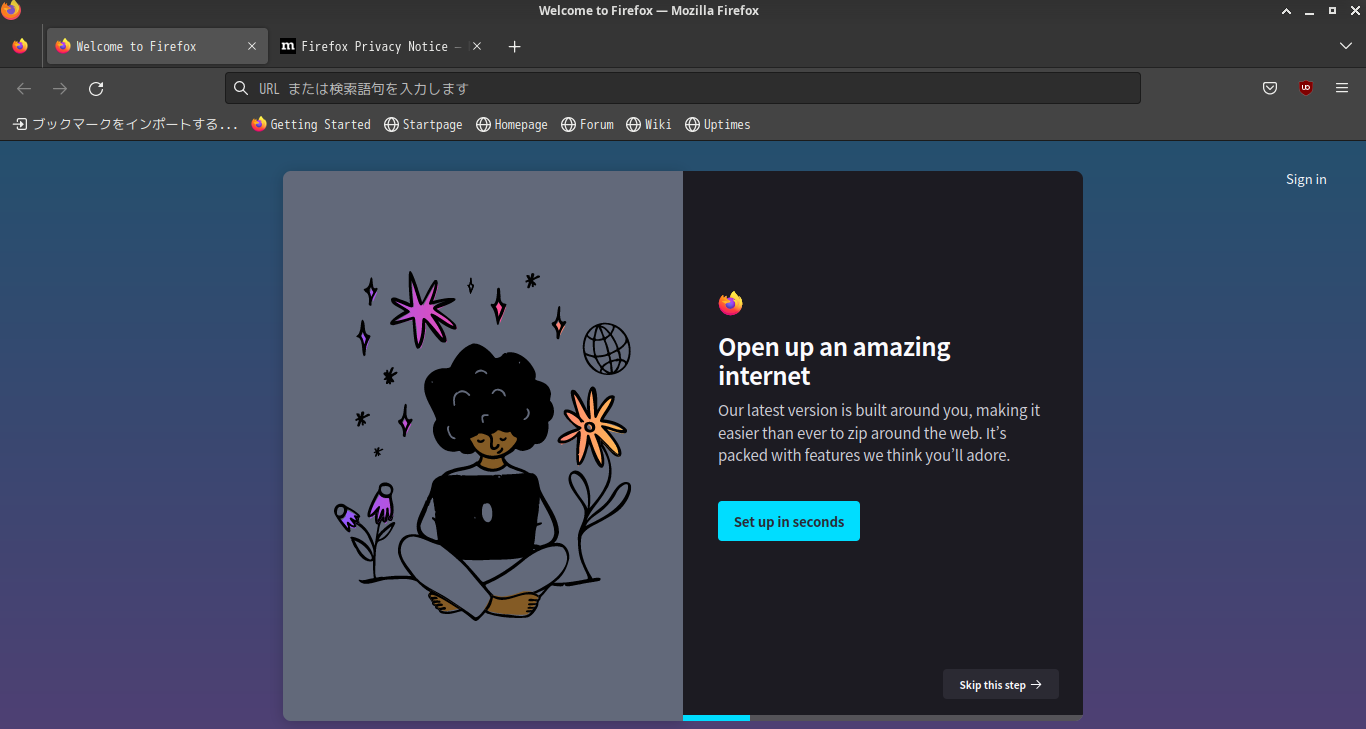
Task: Reload the current page
Action: point(96,89)
